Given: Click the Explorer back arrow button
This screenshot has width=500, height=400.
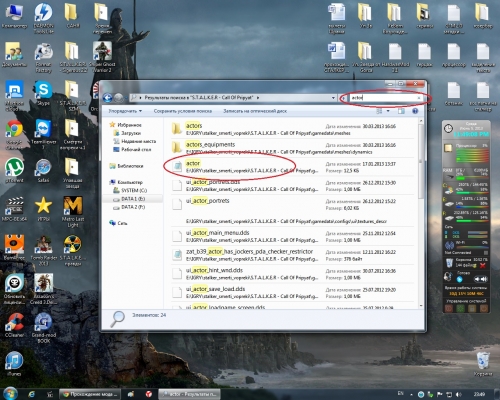Looking at the screenshot, I should (x=107, y=98).
